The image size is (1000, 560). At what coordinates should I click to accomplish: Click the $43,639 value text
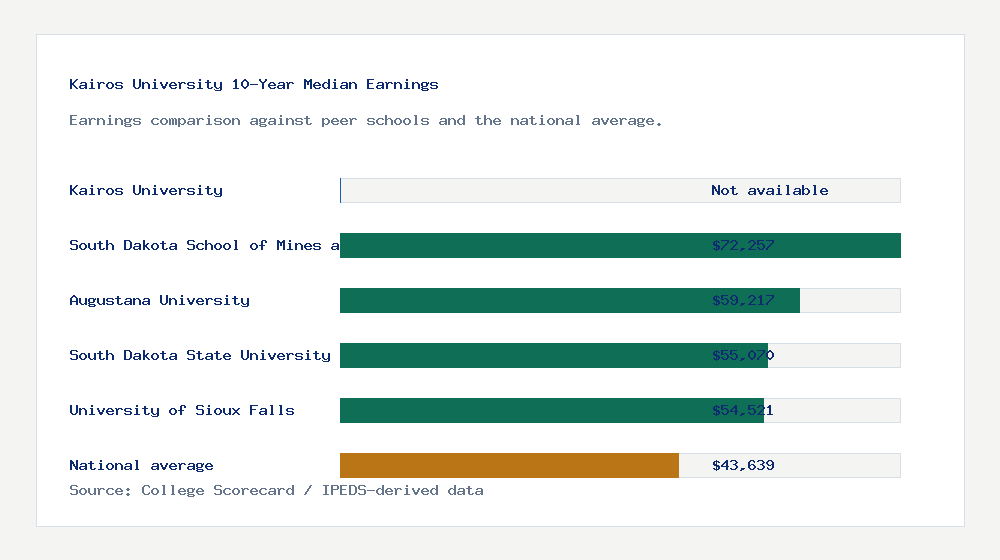point(743,466)
